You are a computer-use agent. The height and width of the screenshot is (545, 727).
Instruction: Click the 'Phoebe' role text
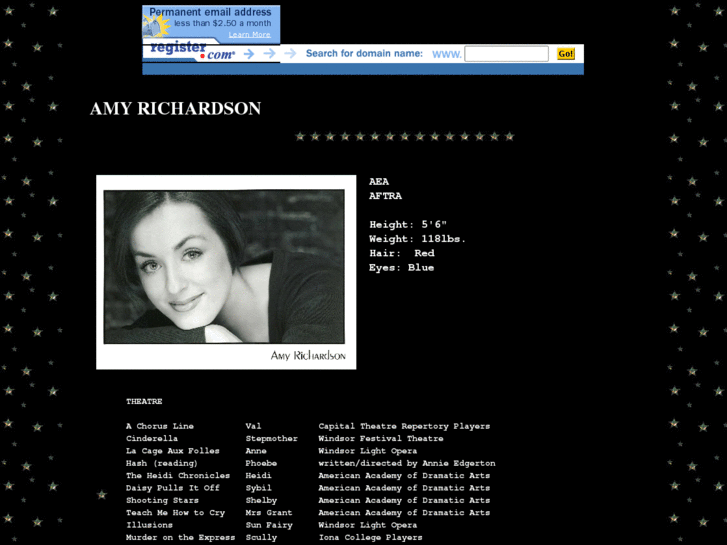tap(261, 463)
